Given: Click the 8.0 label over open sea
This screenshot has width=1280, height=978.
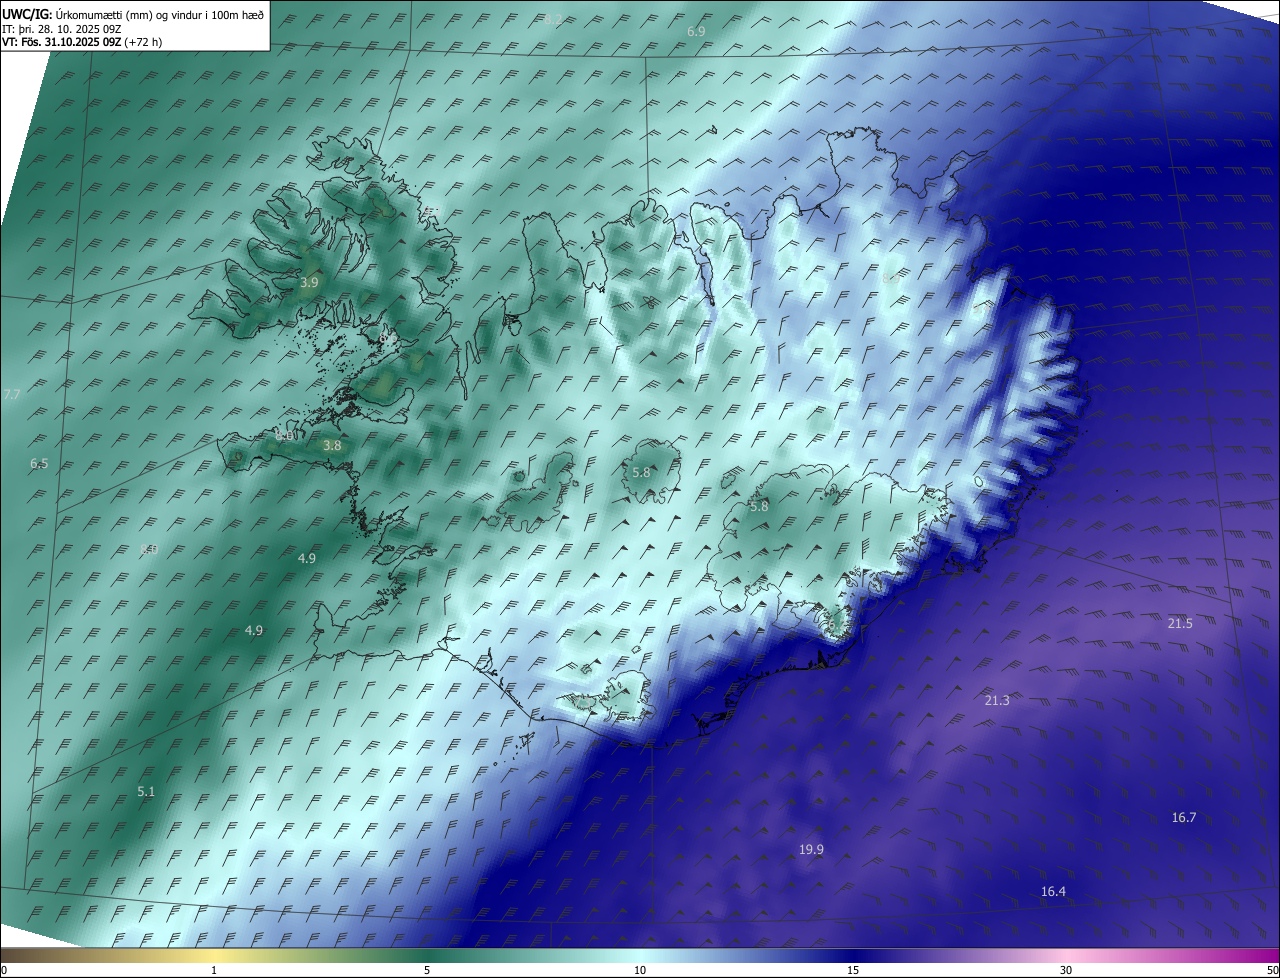Looking at the screenshot, I should 149,551.
